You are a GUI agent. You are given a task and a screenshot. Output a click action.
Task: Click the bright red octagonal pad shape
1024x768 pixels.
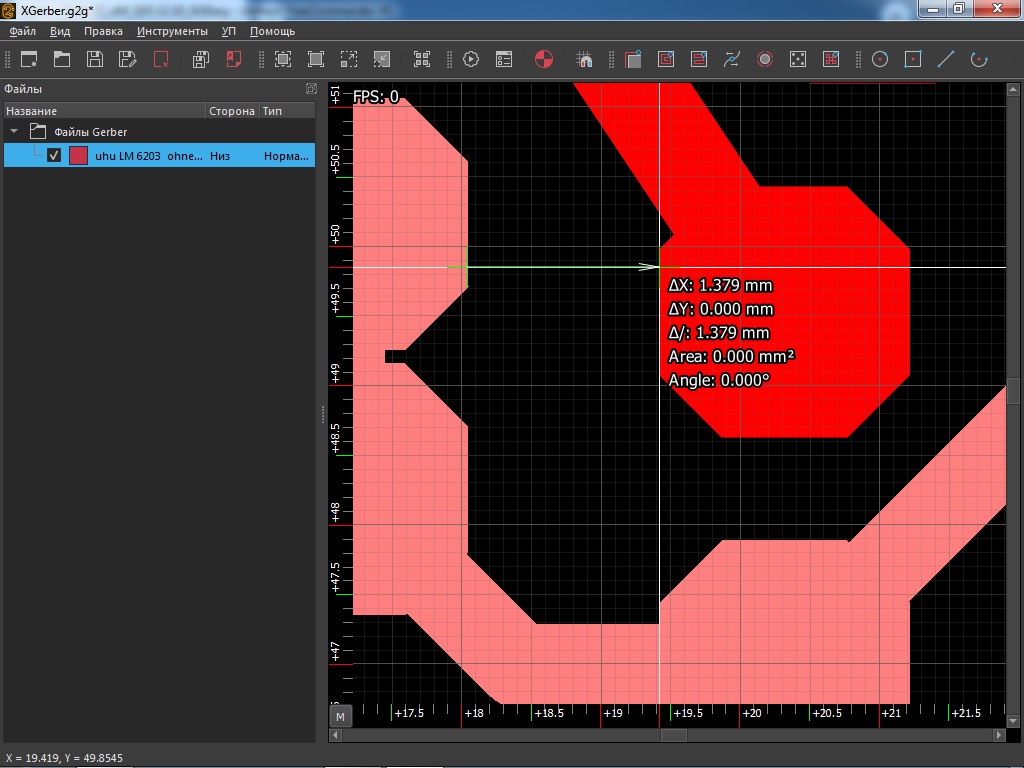(784, 312)
